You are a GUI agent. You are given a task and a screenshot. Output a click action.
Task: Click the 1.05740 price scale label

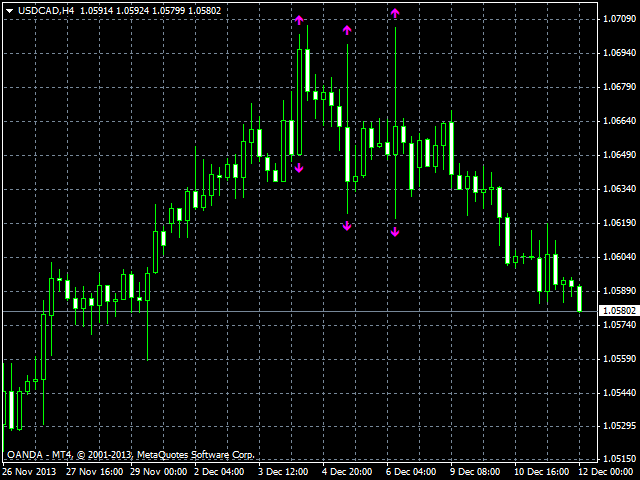(x=620, y=325)
